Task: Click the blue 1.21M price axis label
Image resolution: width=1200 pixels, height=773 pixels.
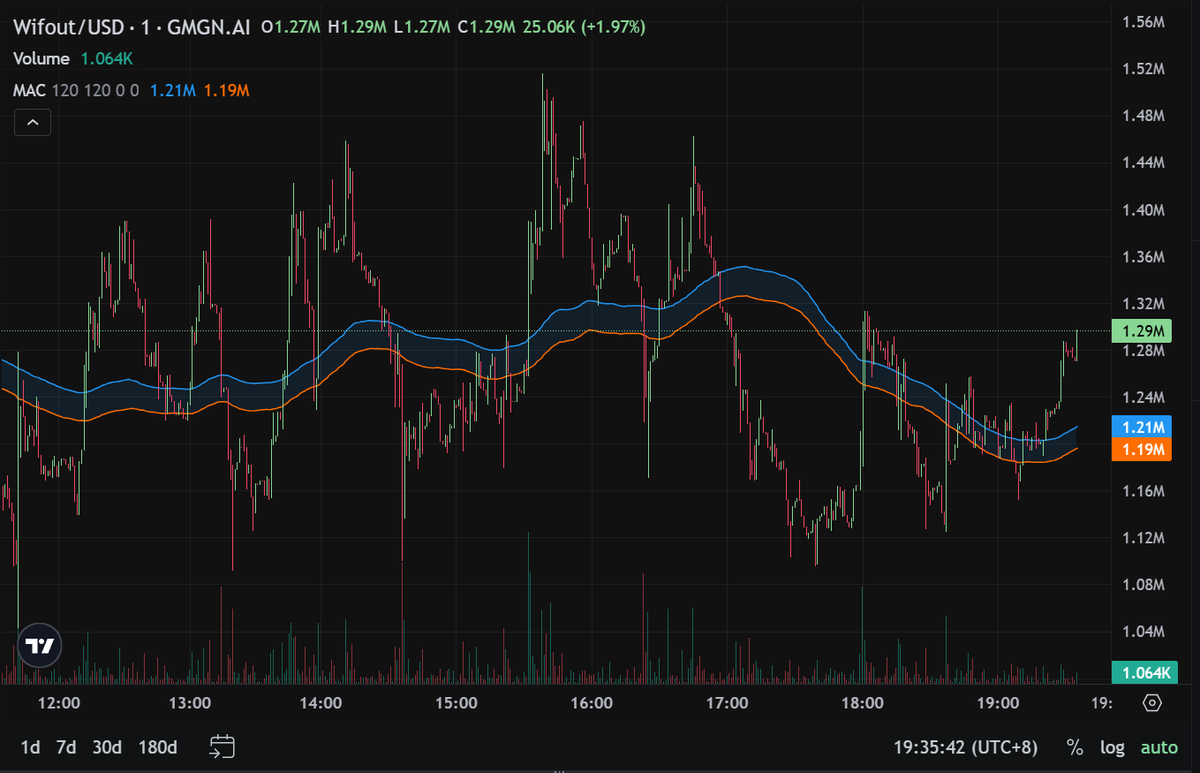Action: click(1141, 428)
